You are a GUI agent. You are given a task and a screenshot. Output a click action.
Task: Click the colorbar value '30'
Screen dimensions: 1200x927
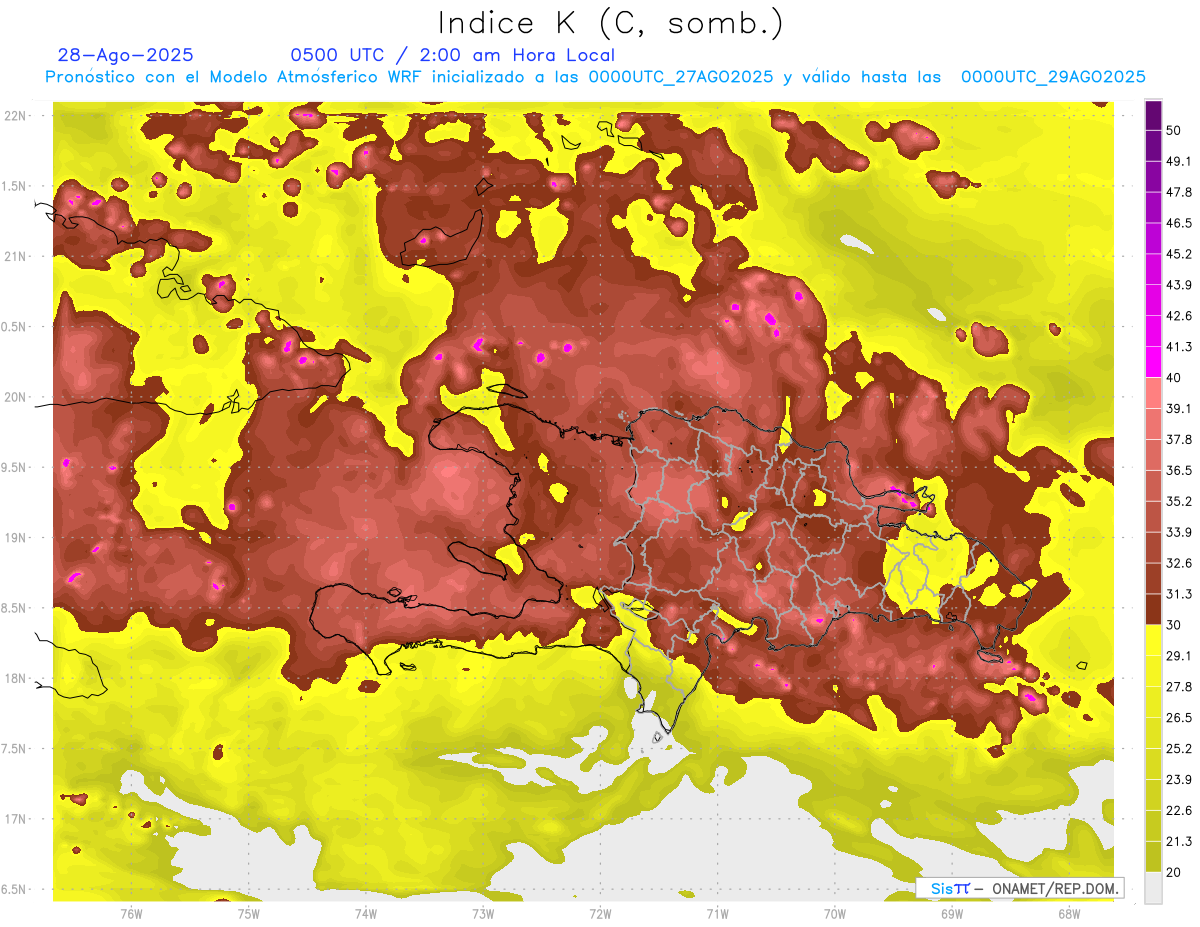(x=1174, y=625)
